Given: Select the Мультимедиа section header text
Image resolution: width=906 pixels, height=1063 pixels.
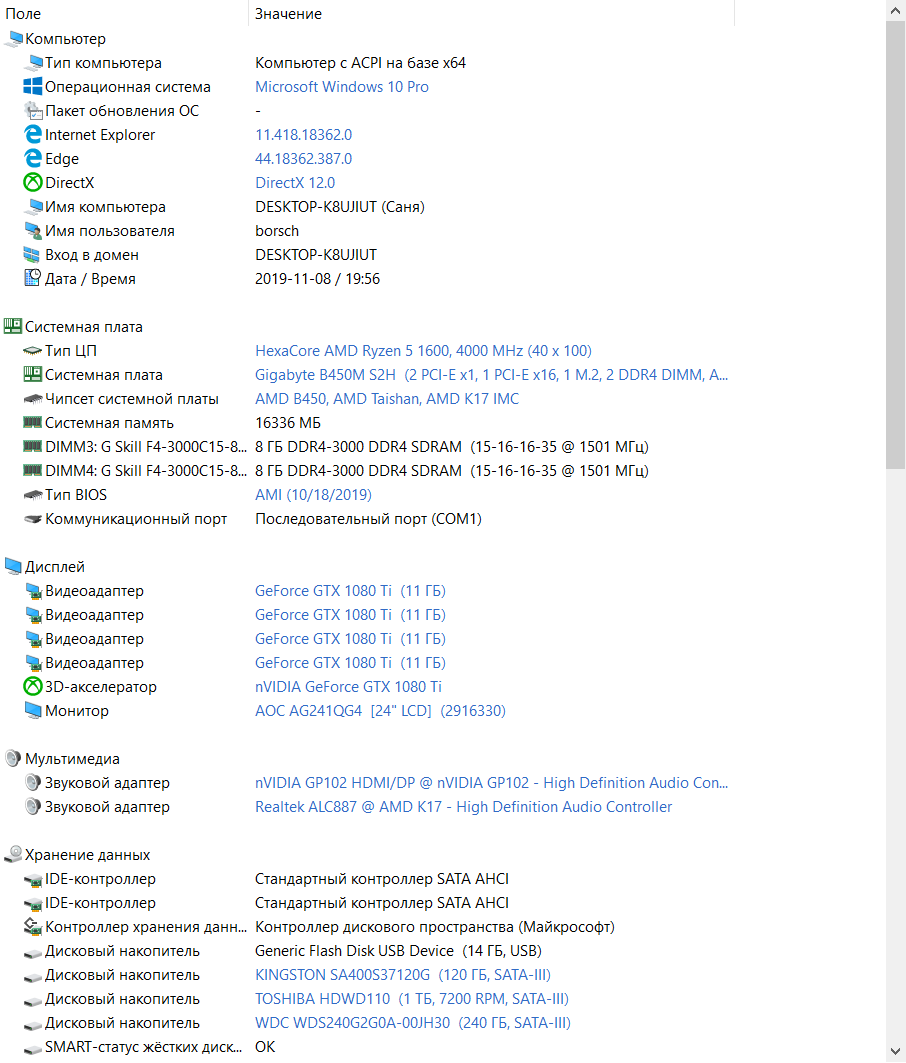Looking at the screenshot, I should pyautogui.click(x=72, y=759).
